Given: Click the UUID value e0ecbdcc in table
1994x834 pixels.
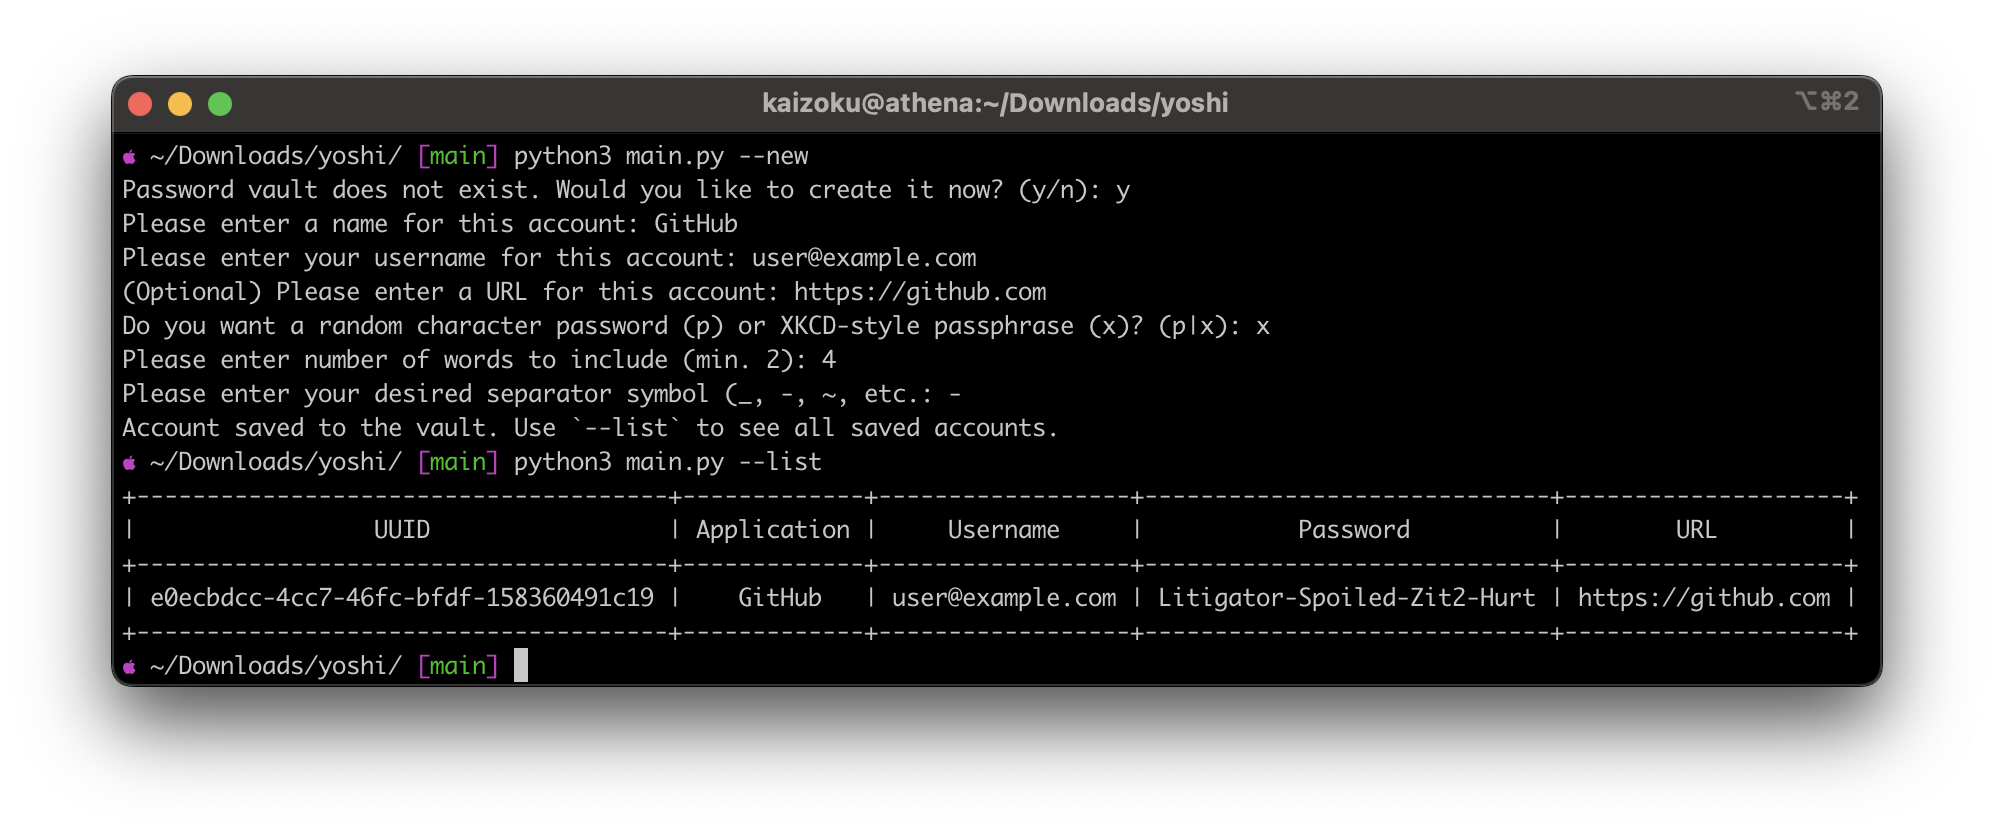Looking at the screenshot, I should click(402, 598).
